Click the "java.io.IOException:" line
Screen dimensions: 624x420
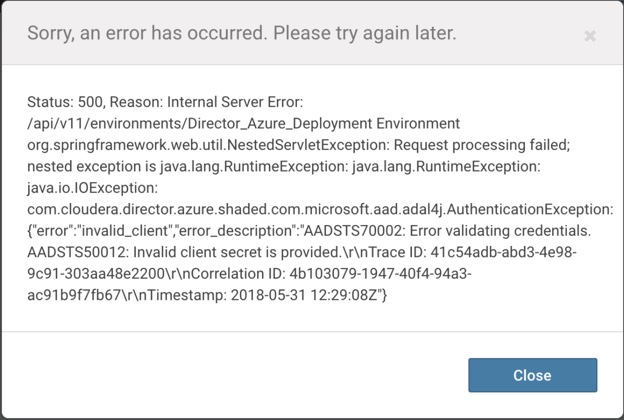coord(91,187)
